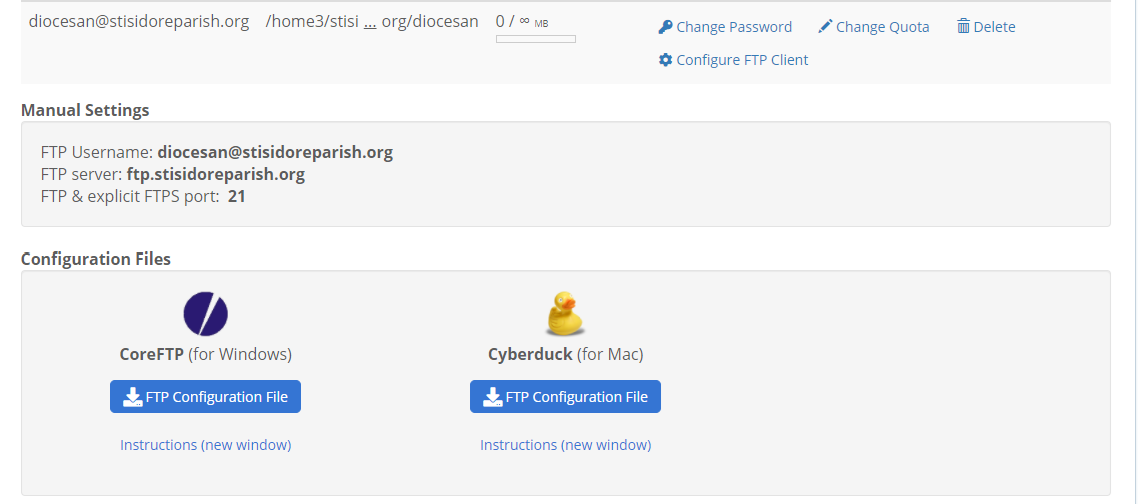Image resolution: width=1138 pixels, height=504 pixels.
Task: Select the diocesan@stisidoreparish.org account name
Action: [139, 21]
